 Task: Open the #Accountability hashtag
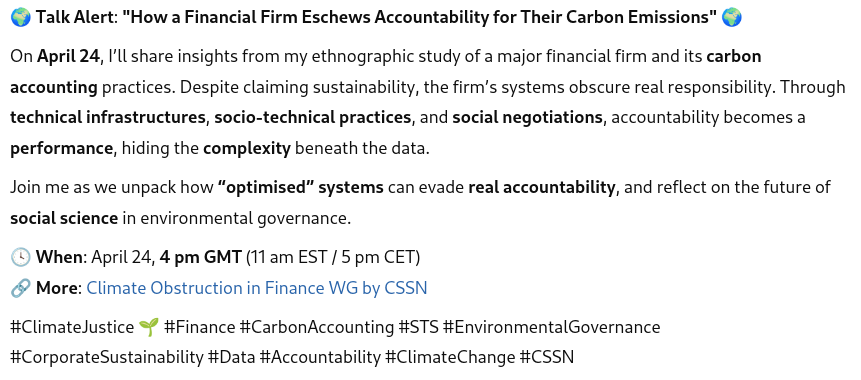[320, 357]
